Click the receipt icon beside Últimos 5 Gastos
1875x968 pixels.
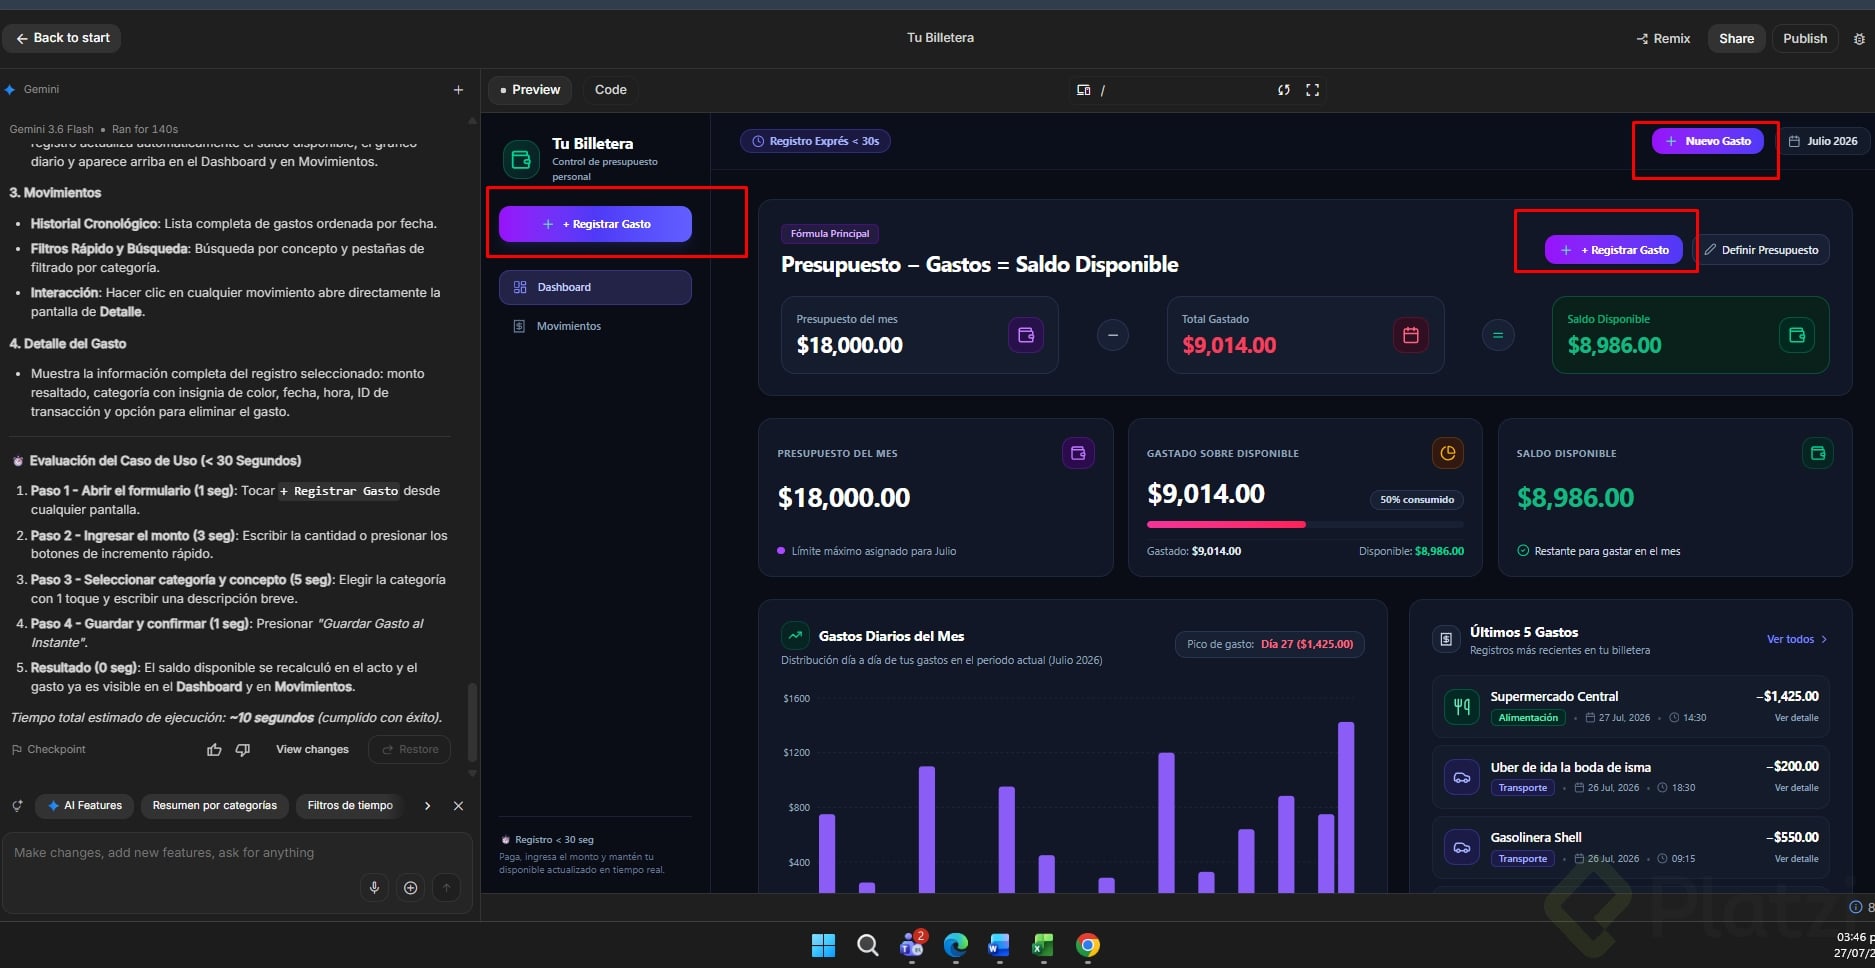pyautogui.click(x=1446, y=639)
